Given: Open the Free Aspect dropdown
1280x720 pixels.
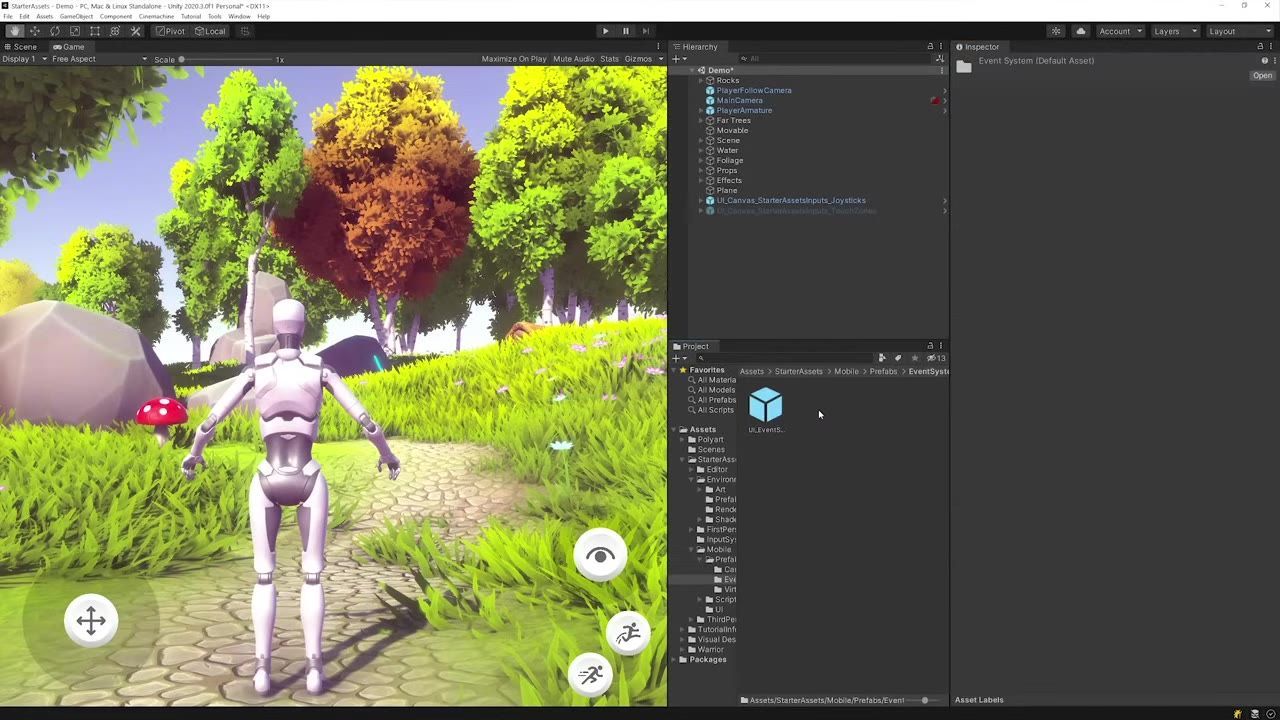Looking at the screenshot, I should click(x=99, y=59).
